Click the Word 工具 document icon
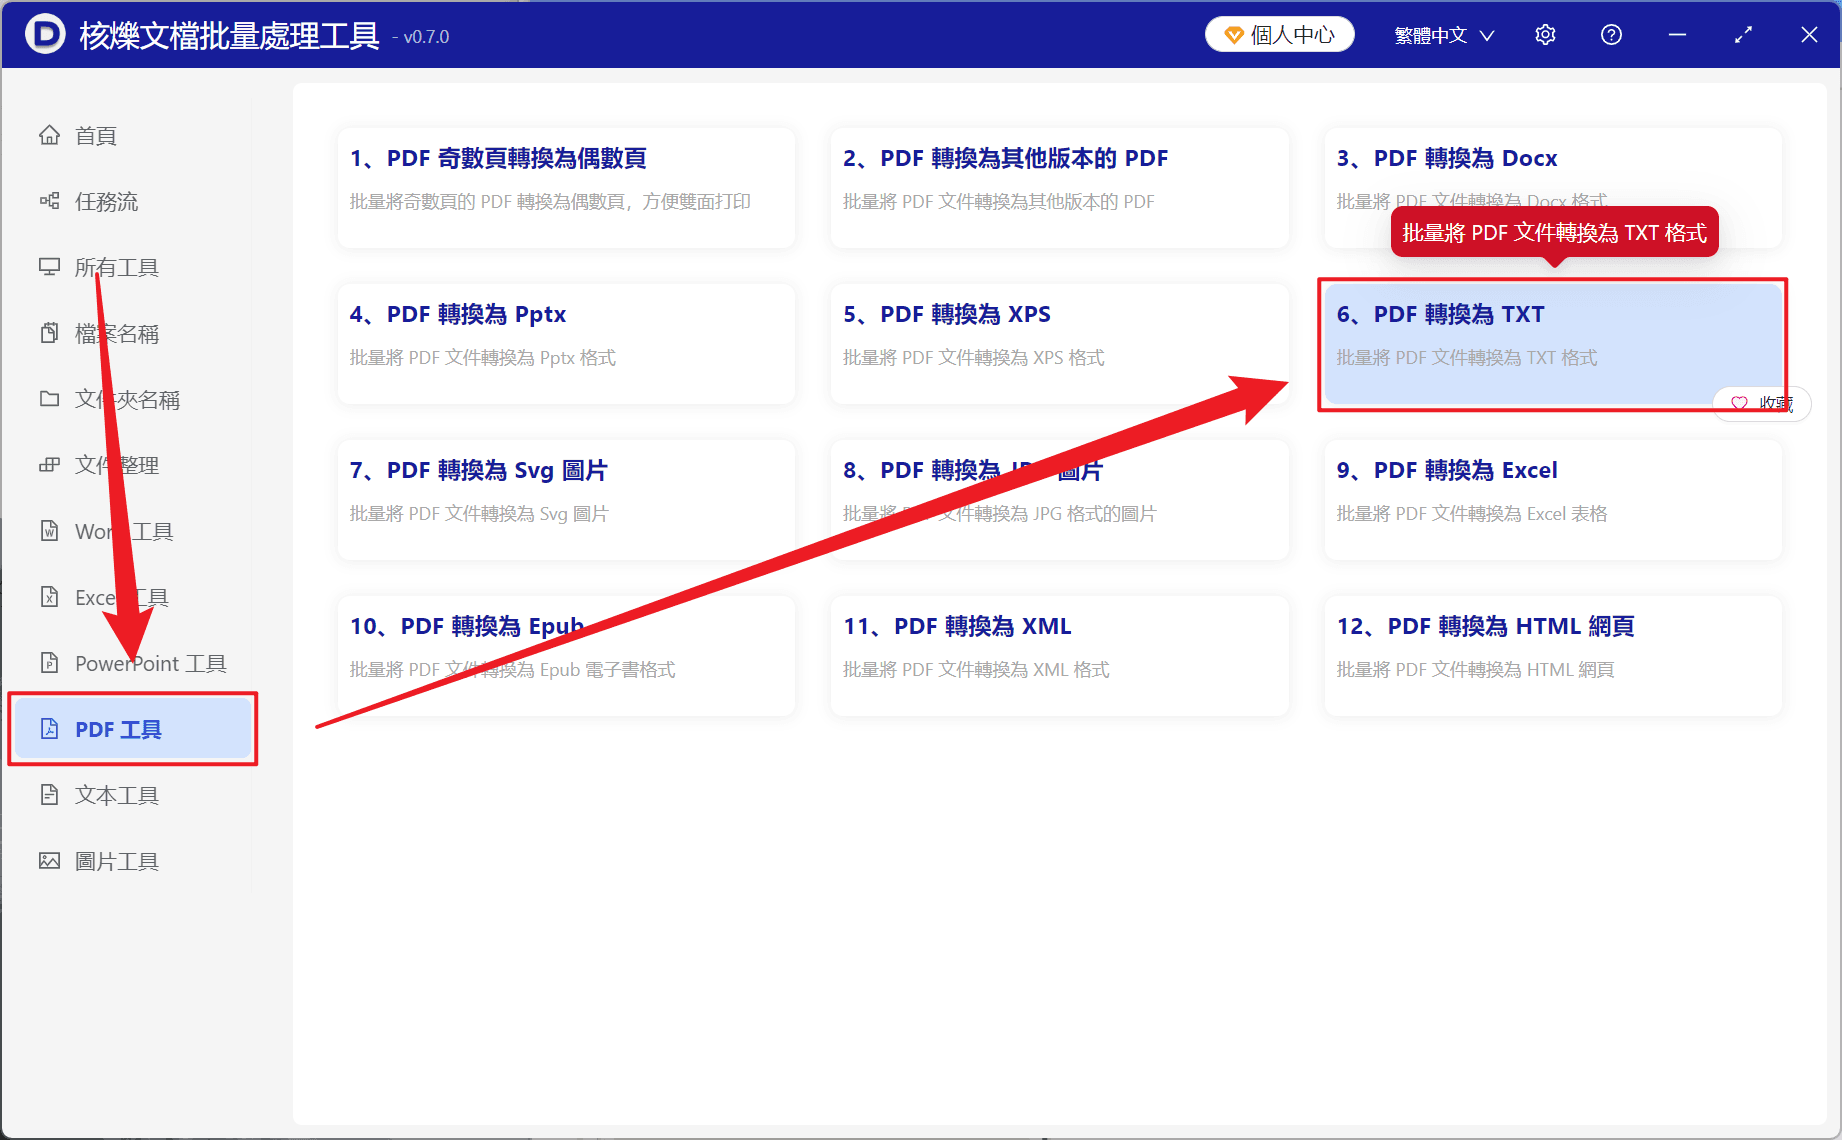The height and width of the screenshot is (1140, 1842). [x=49, y=531]
